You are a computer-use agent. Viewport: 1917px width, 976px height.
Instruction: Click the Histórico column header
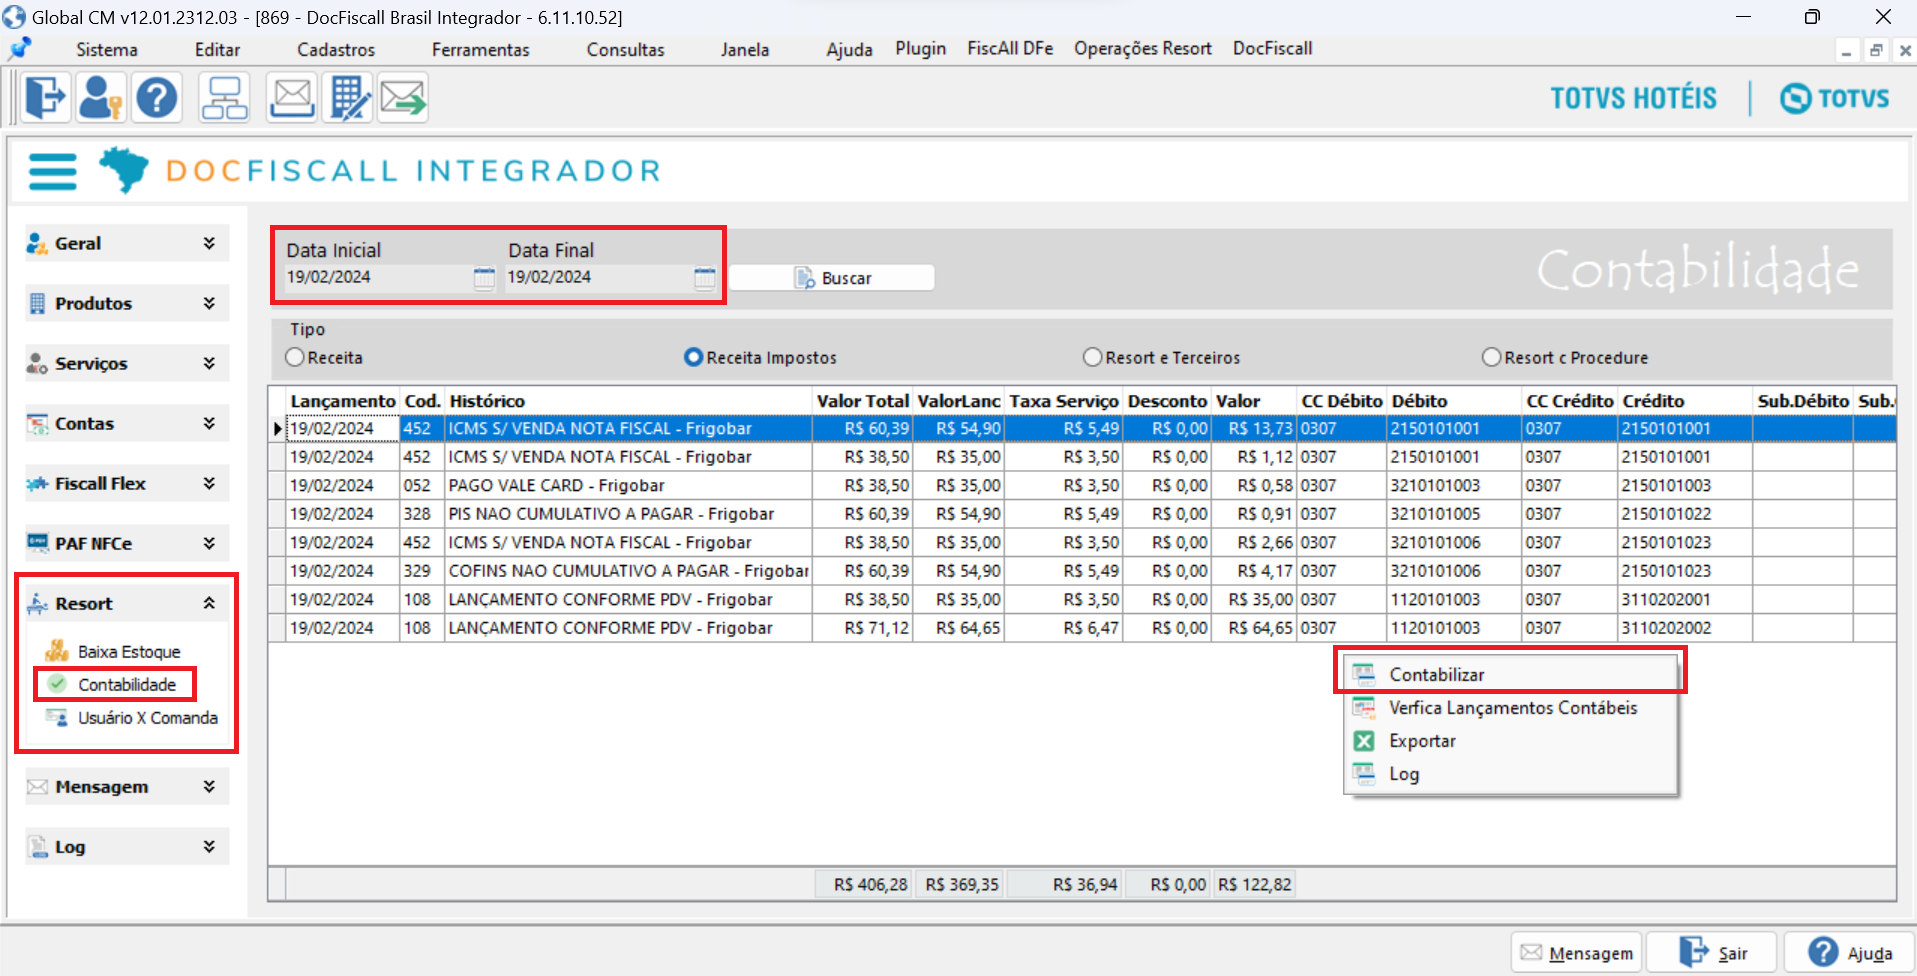629,401
